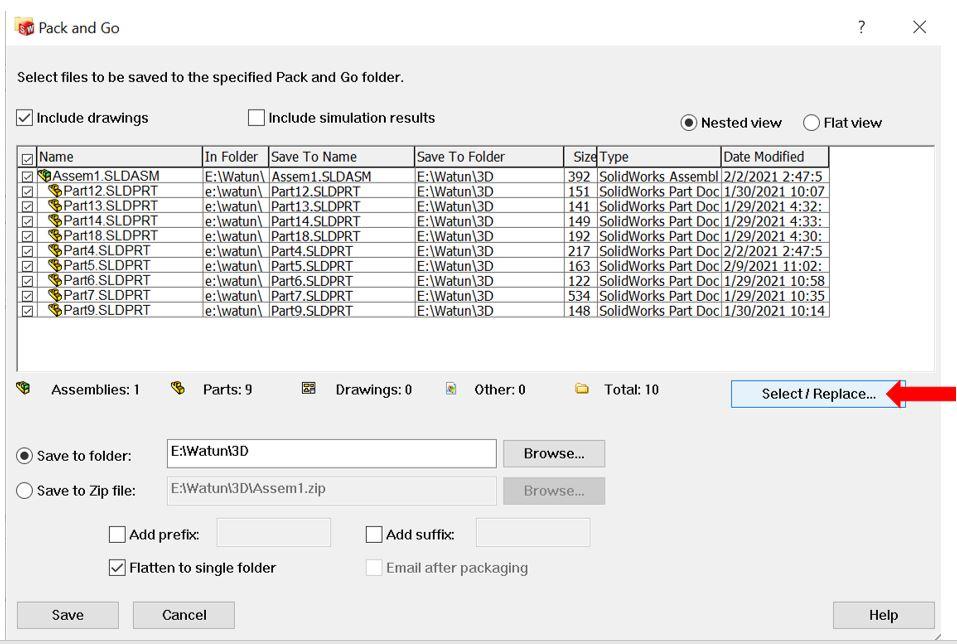Cancel the Pack and Go dialog
The width and height of the screenshot is (957, 644).
point(183,615)
